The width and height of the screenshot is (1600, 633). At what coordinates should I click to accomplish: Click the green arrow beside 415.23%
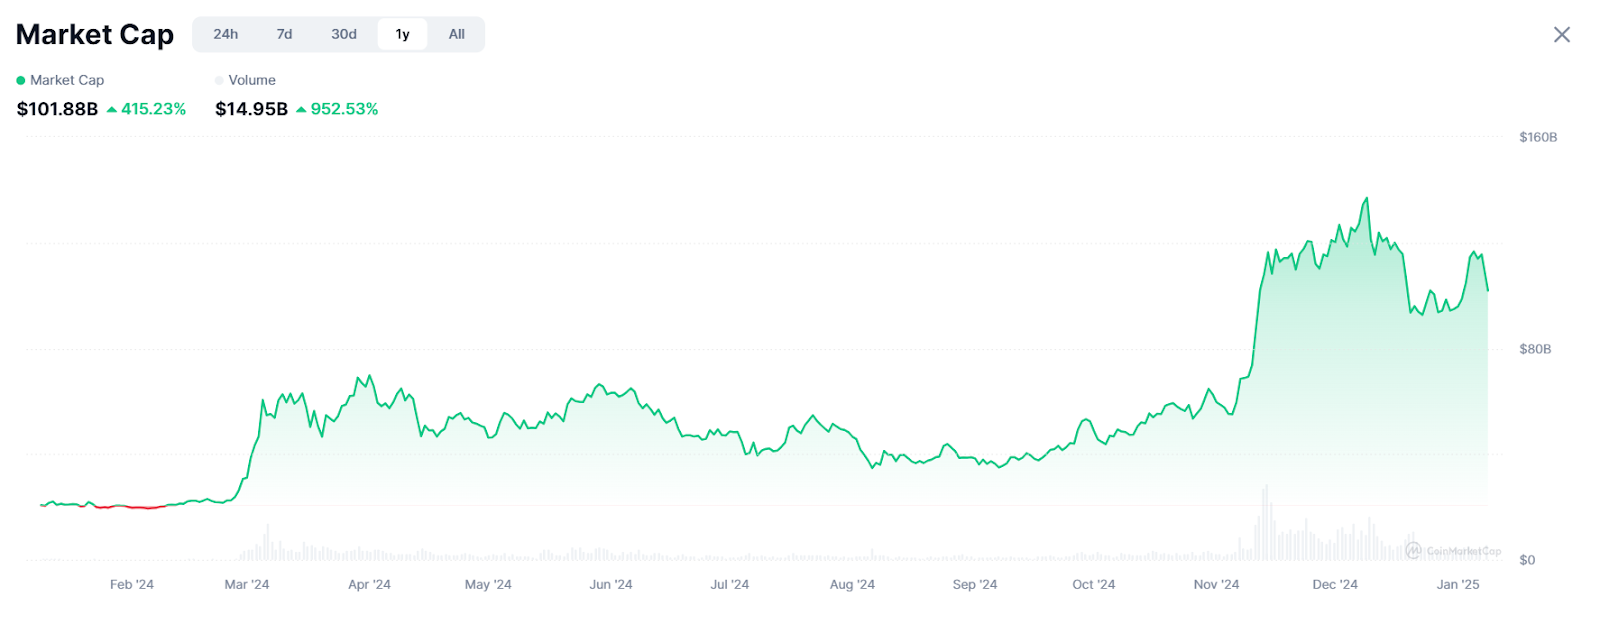tap(112, 109)
